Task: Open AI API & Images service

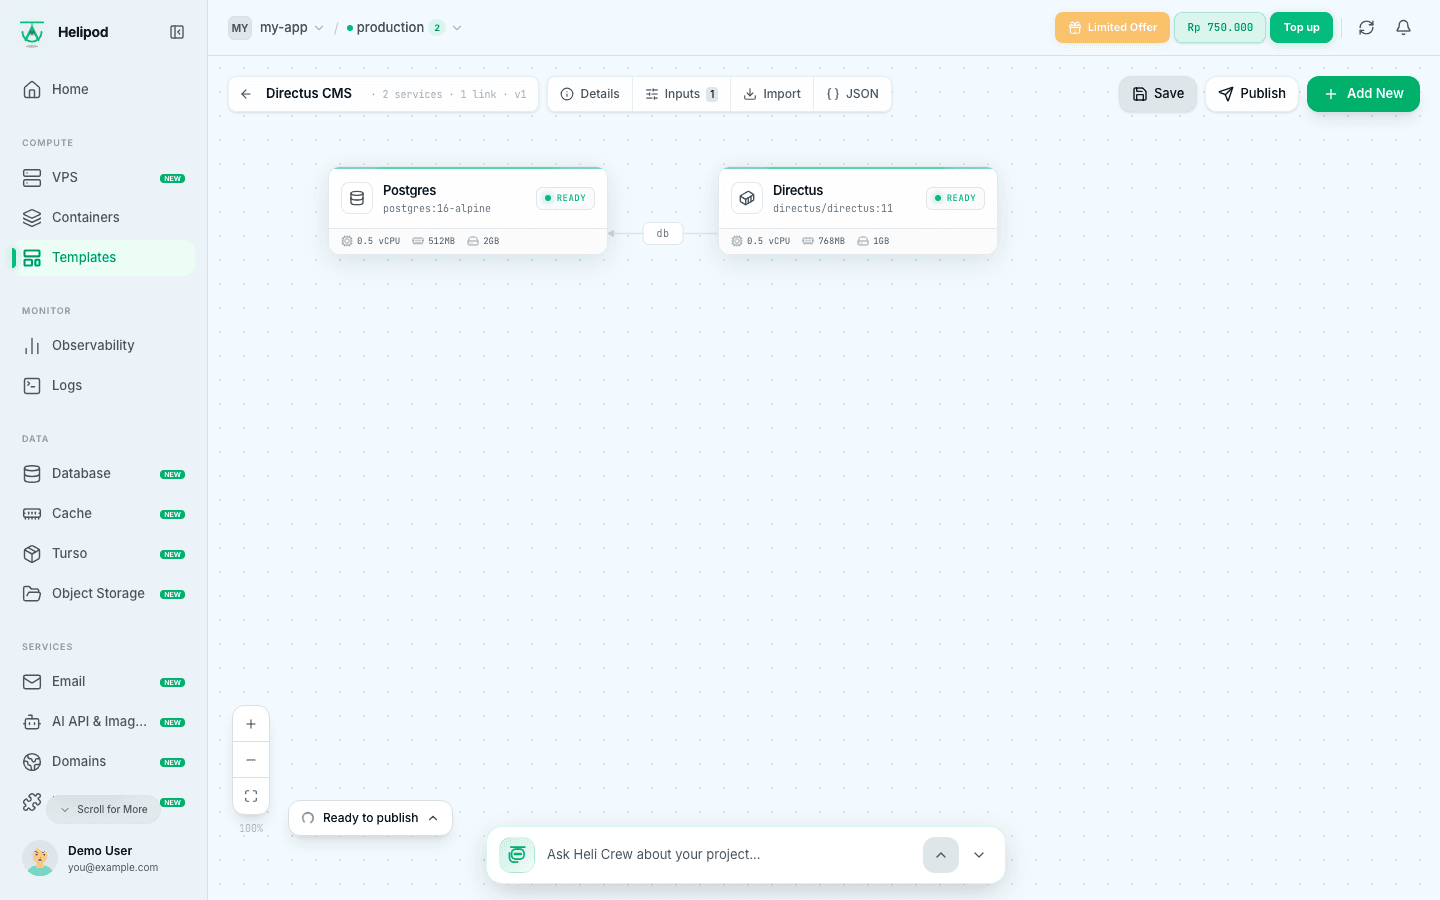Action: coord(103,721)
